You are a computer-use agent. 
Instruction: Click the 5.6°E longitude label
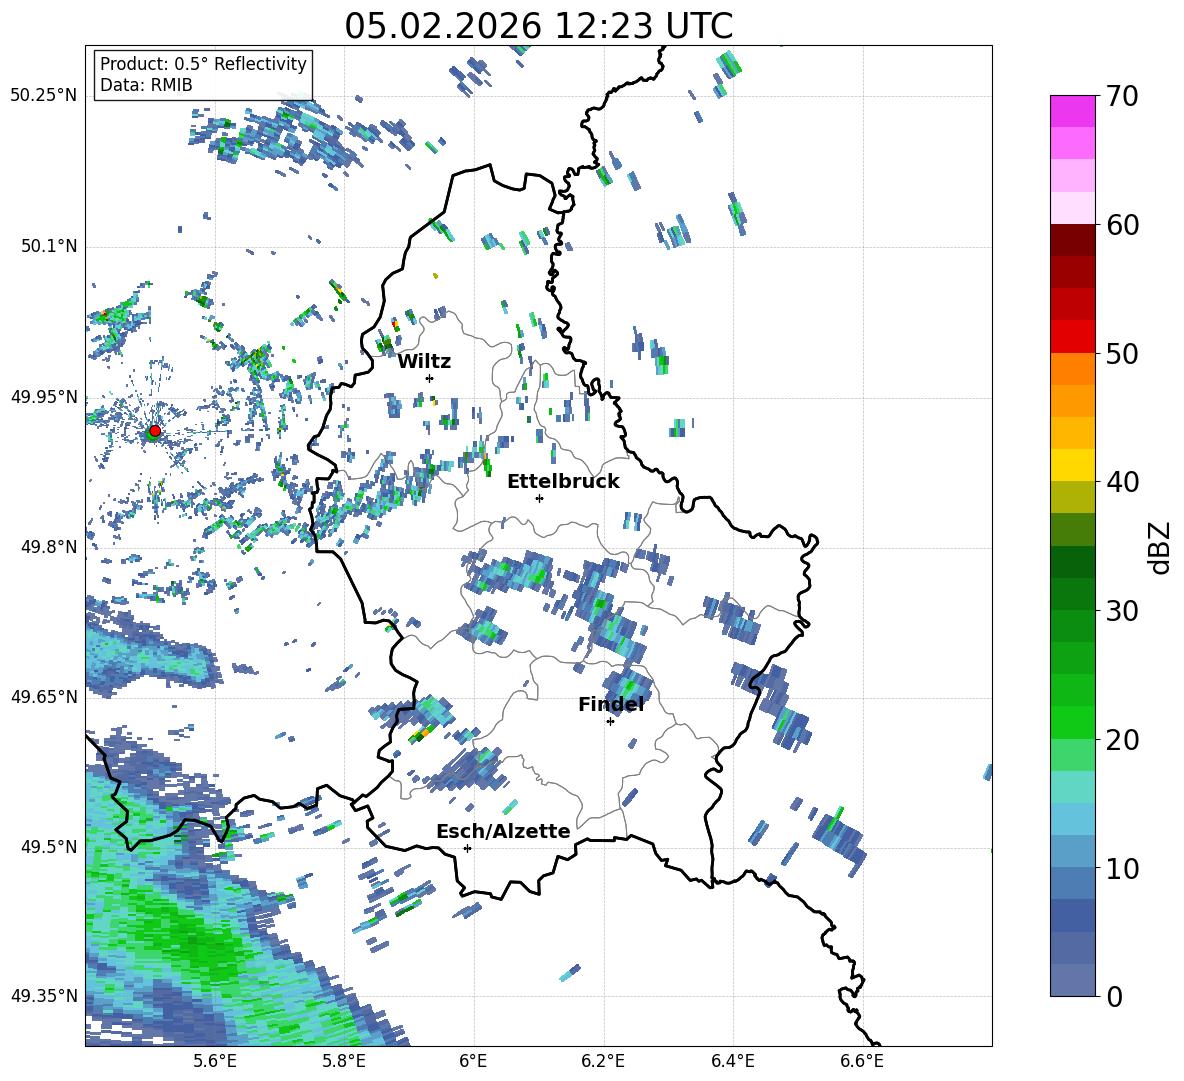point(215,1061)
